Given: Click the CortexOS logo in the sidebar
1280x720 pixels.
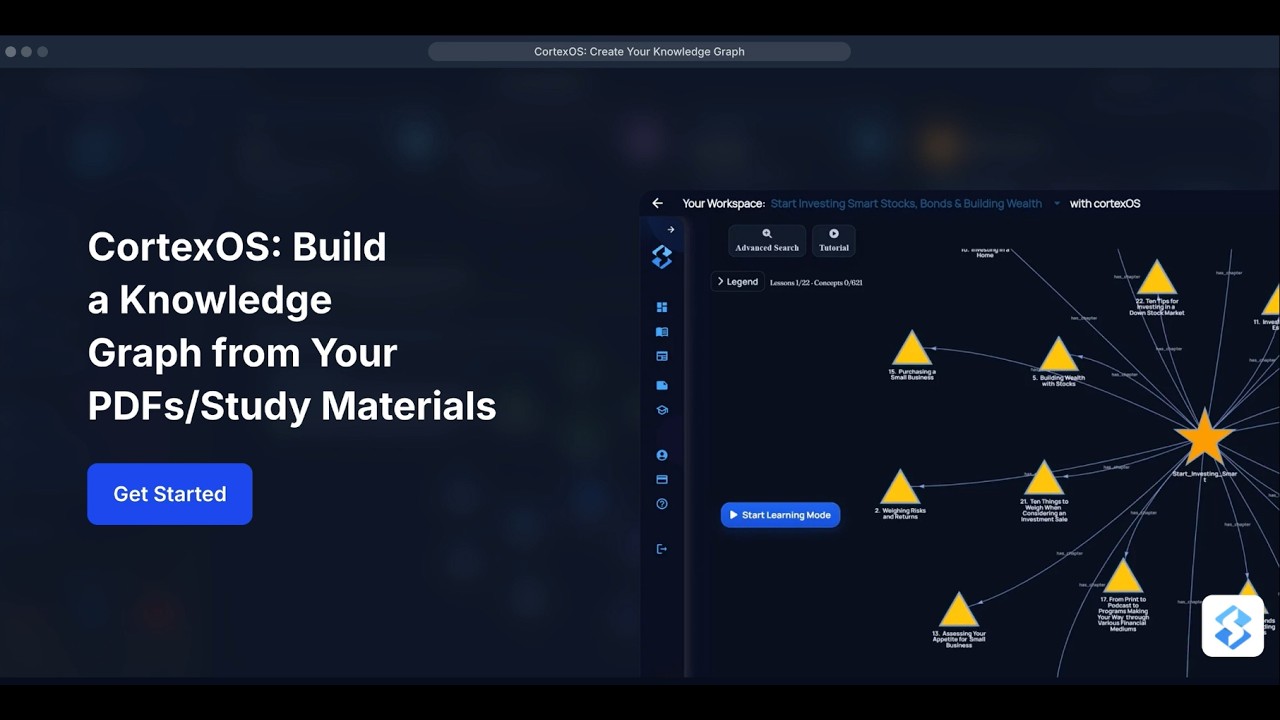Looking at the screenshot, I should (661, 257).
